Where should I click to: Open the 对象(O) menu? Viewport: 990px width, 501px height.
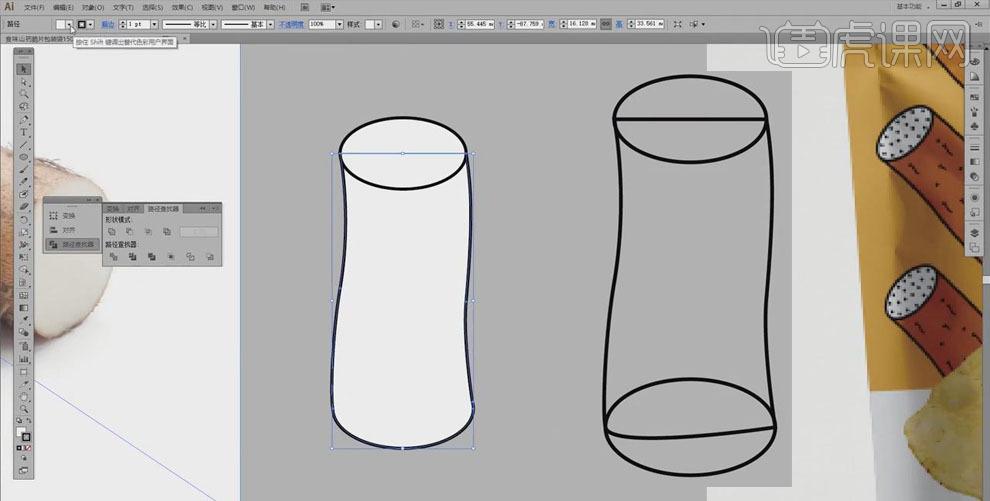[92, 8]
